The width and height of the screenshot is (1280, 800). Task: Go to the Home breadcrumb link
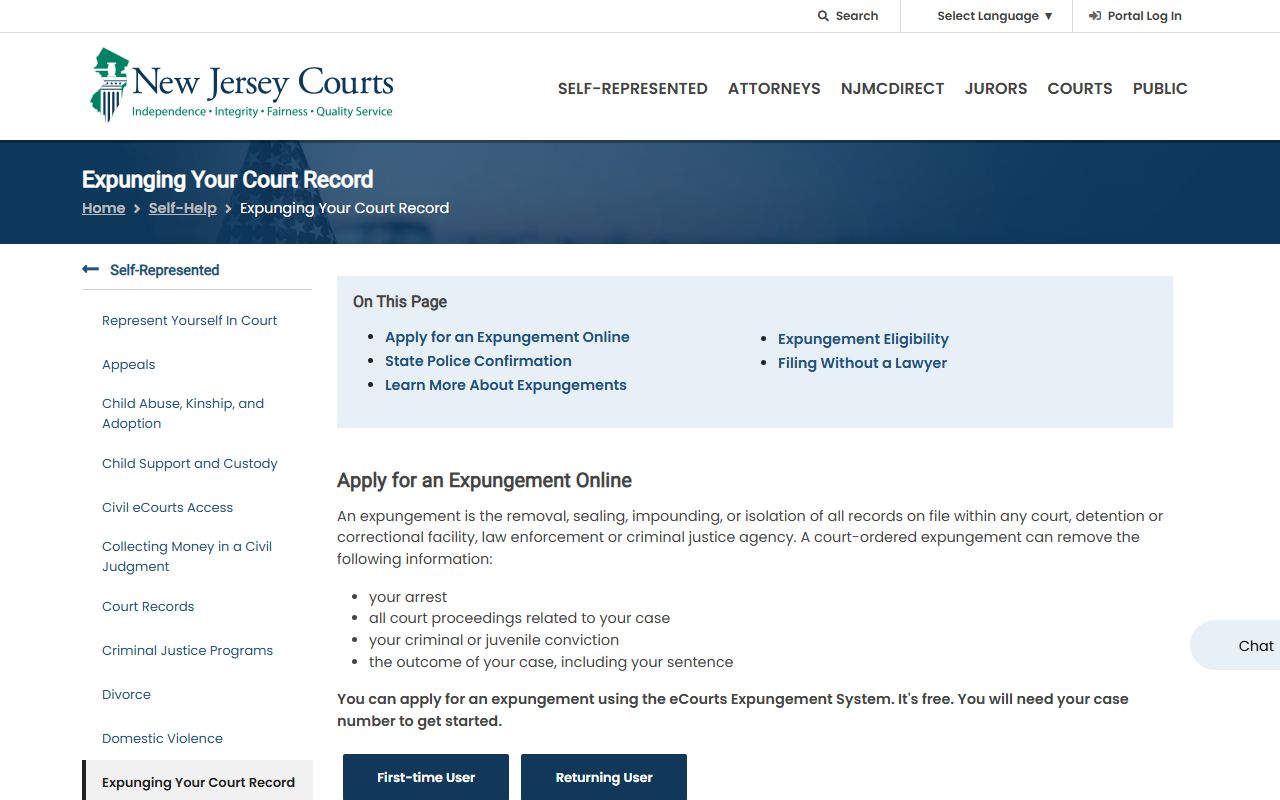104,208
